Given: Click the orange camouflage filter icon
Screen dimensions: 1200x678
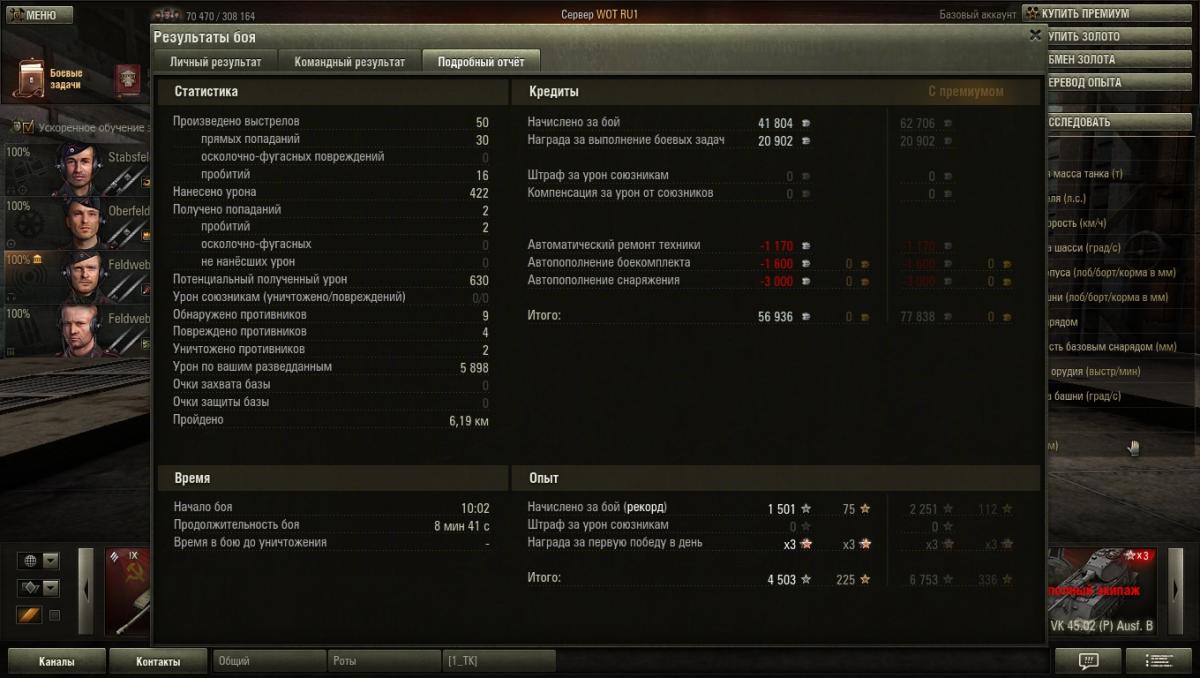Looking at the screenshot, I should 29,615.
